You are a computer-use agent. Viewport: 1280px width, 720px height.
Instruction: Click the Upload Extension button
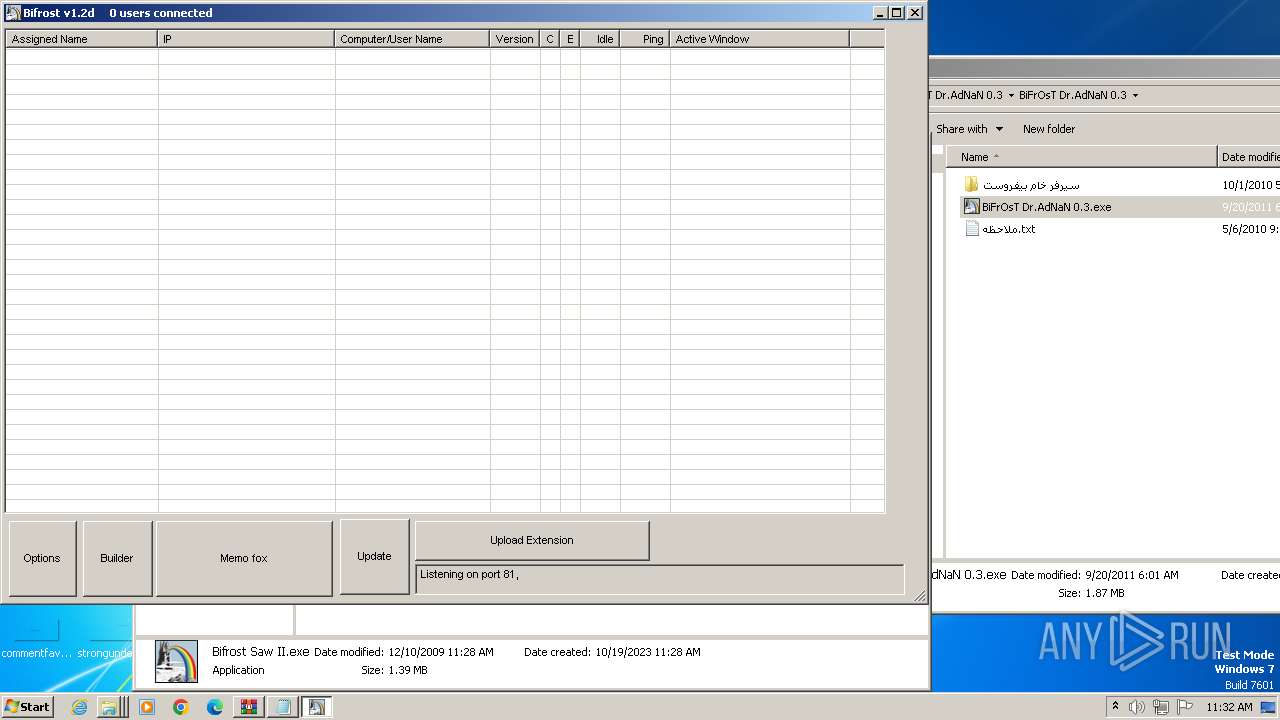(532, 540)
